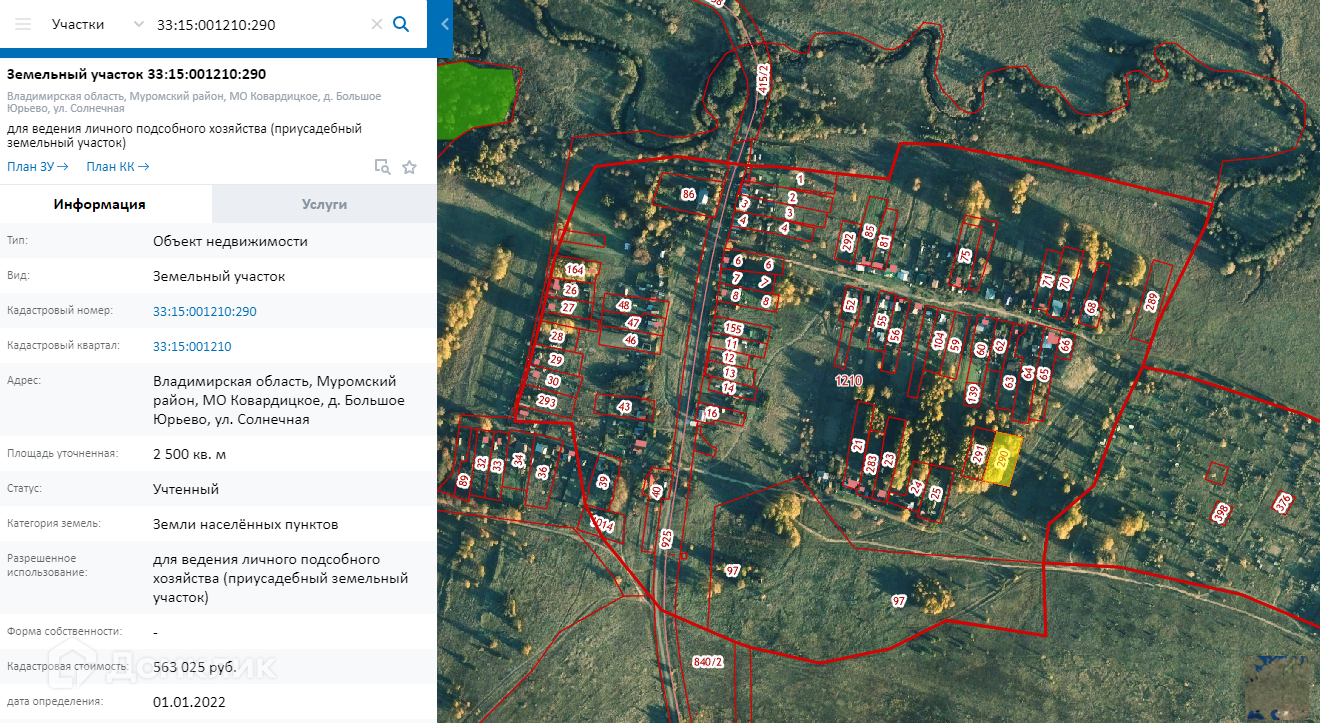The width and height of the screenshot is (1320, 723).
Task: Open cadastral number link 33:15:001210:290
Action: (205, 311)
